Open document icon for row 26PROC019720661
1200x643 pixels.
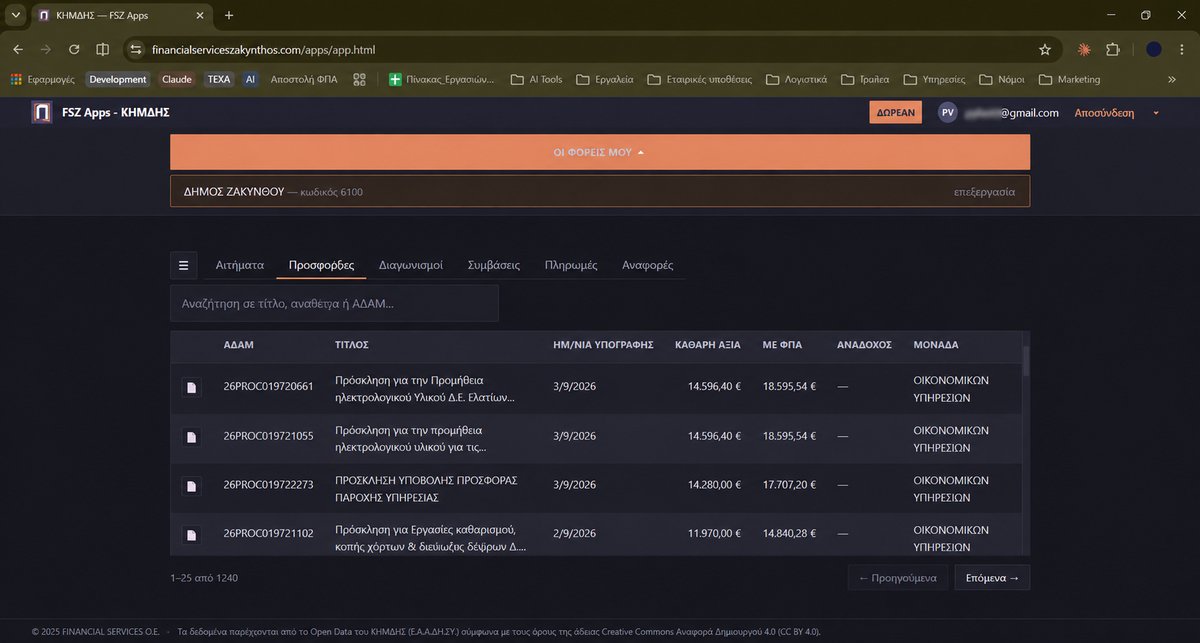tap(191, 387)
